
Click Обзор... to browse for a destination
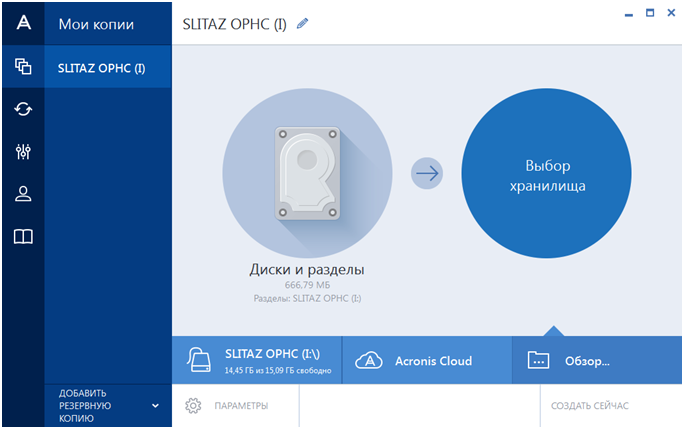597,360
